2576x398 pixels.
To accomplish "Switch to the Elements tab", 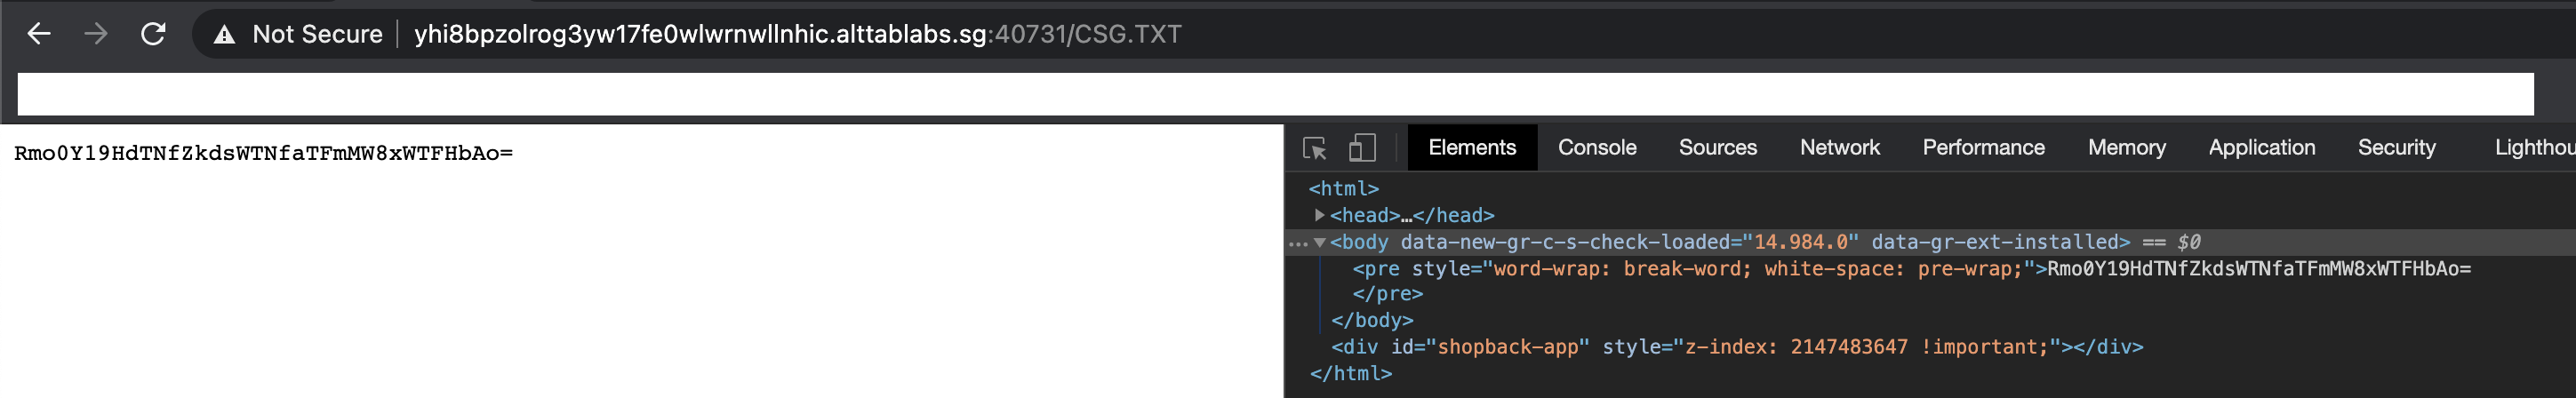I will (x=1472, y=148).
